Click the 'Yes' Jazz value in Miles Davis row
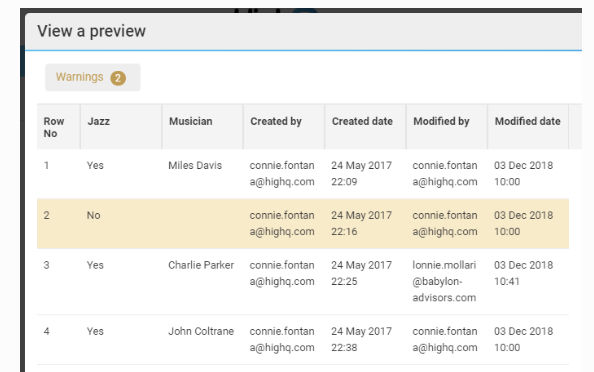Viewport: 594px width, 372px height. pos(95,166)
